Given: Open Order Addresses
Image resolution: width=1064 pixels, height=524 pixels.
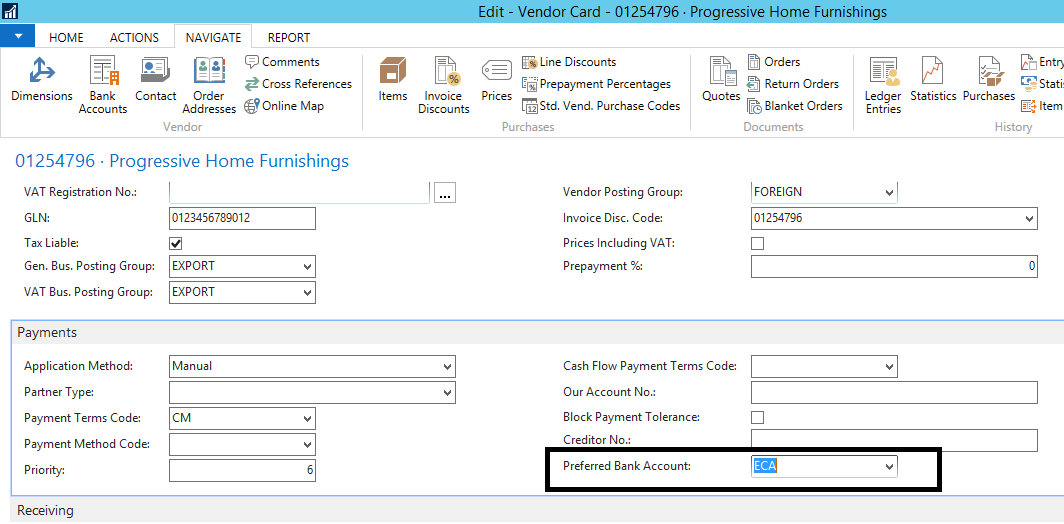Looking at the screenshot, I should pos(209,85).
